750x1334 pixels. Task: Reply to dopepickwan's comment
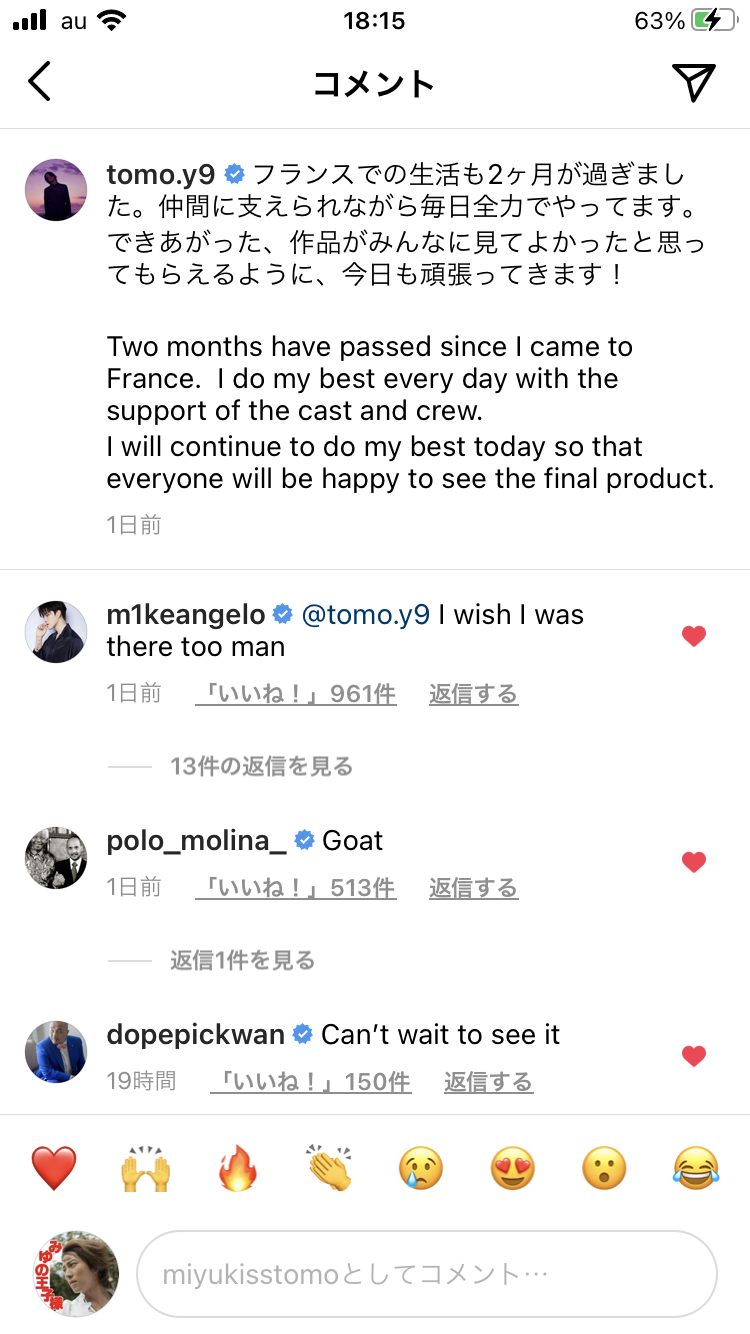tap(488, 1082)
